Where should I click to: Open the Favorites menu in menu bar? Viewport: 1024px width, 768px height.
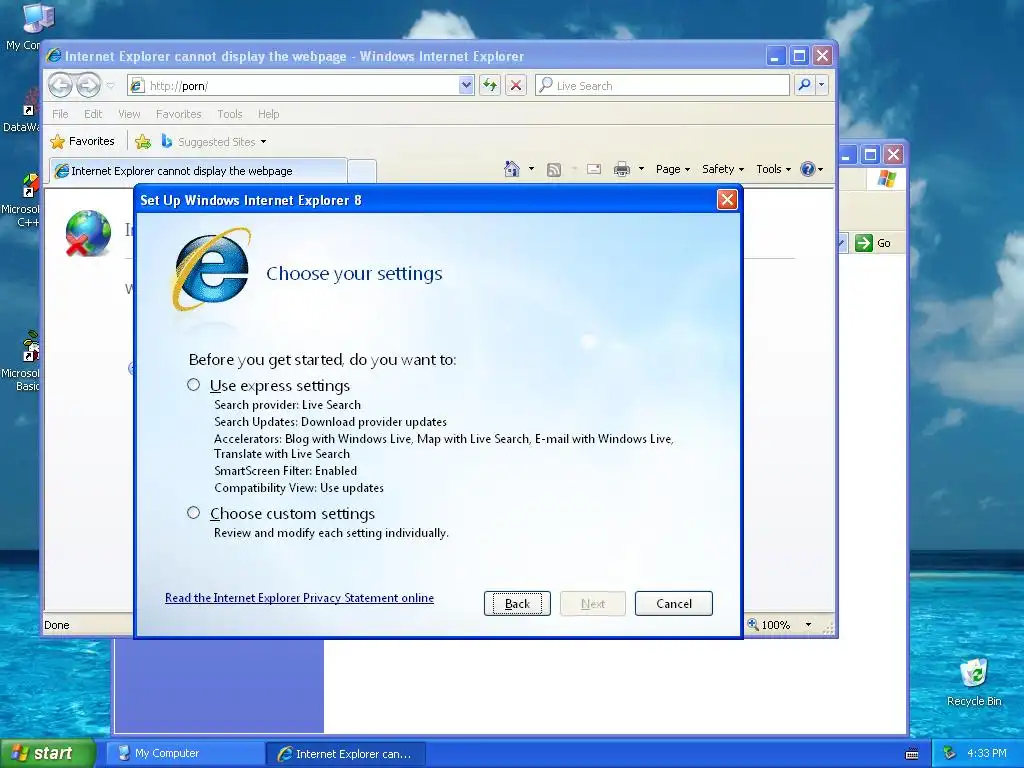point(178,114)
